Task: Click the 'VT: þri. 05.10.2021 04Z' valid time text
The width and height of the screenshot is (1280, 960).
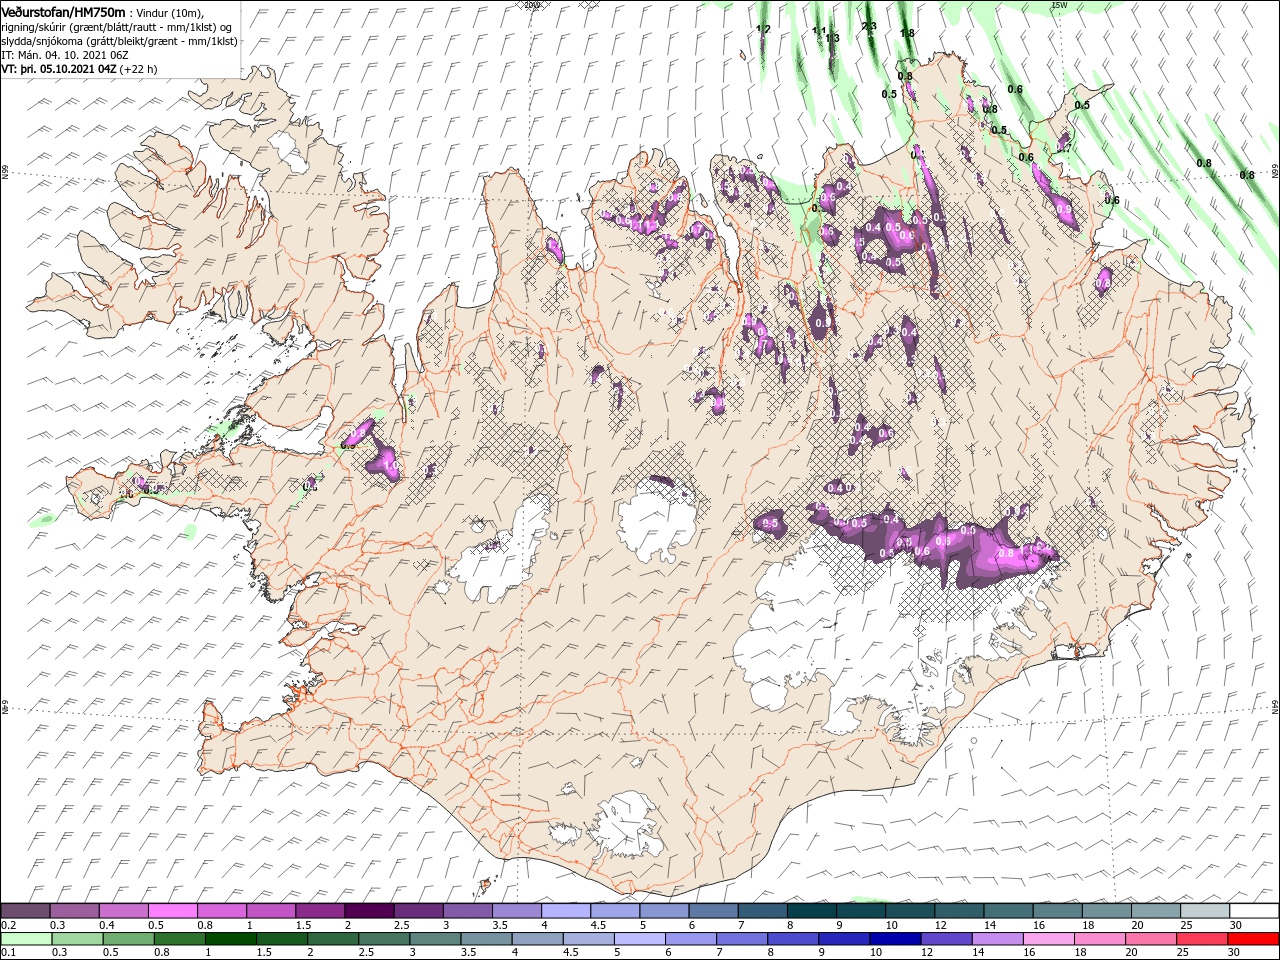Action: point(59,70)
